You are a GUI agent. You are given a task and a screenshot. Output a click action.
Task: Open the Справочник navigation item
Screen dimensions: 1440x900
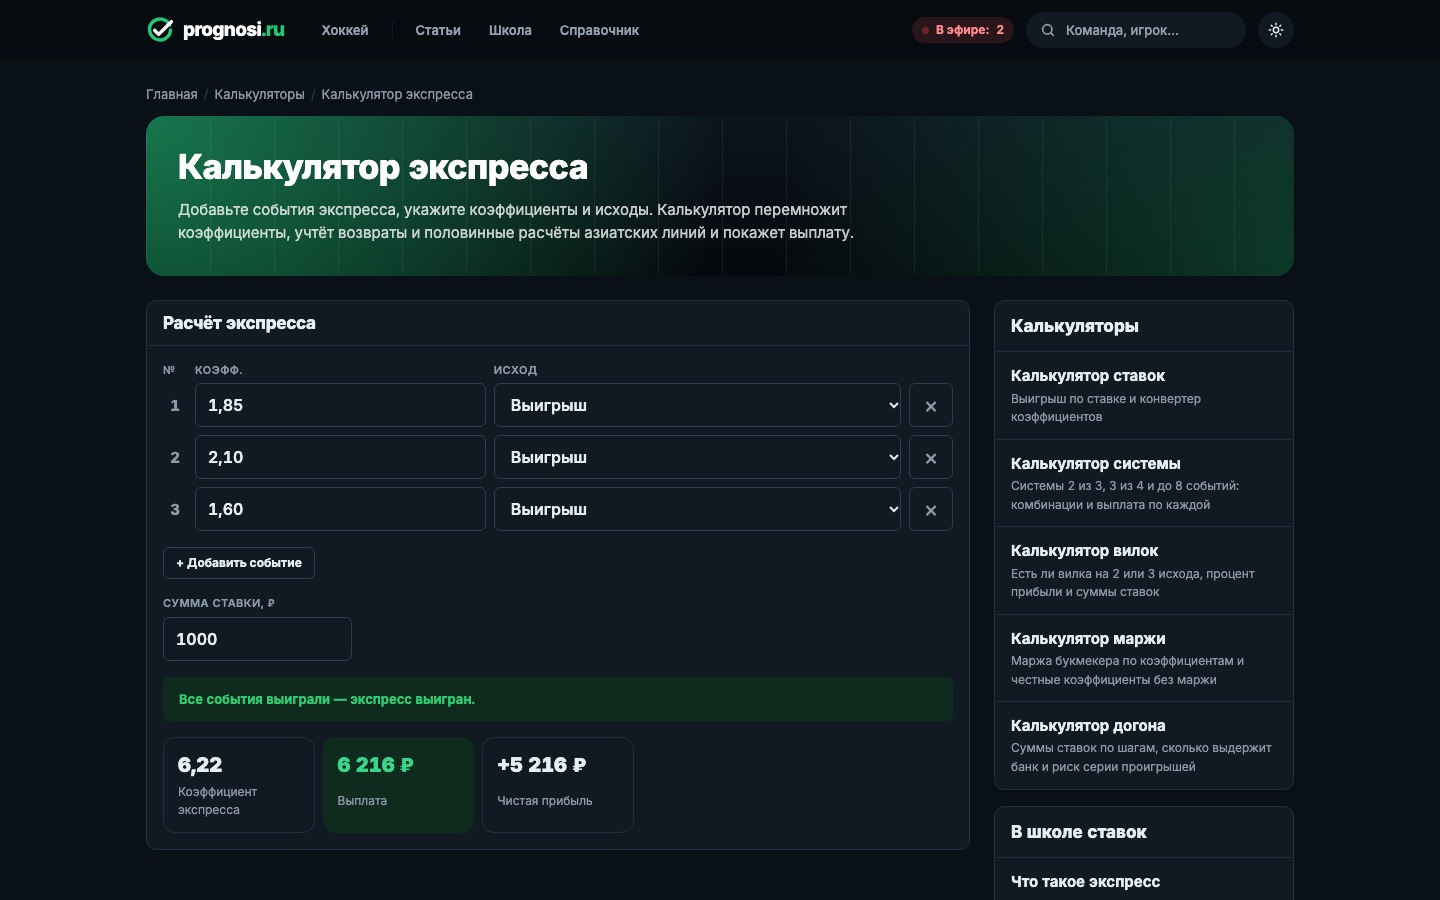[599, 30]
